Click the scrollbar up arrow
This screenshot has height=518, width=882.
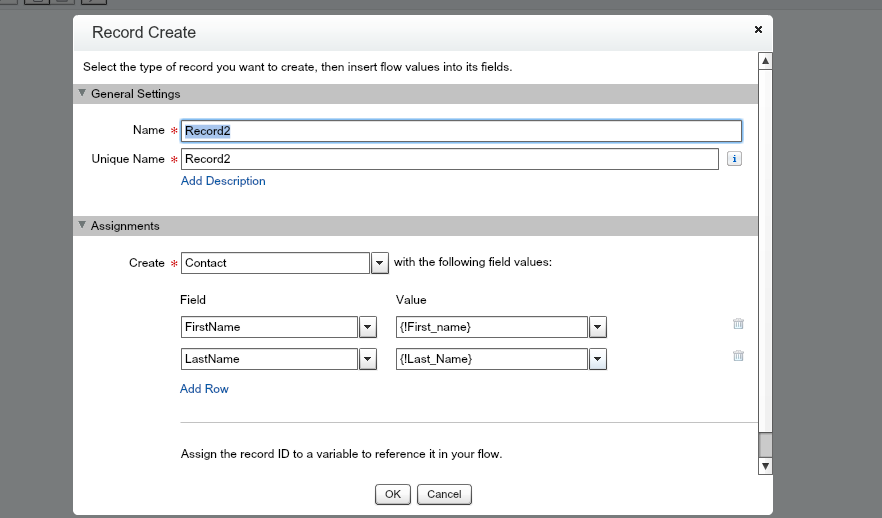click(x=766, y=61)
